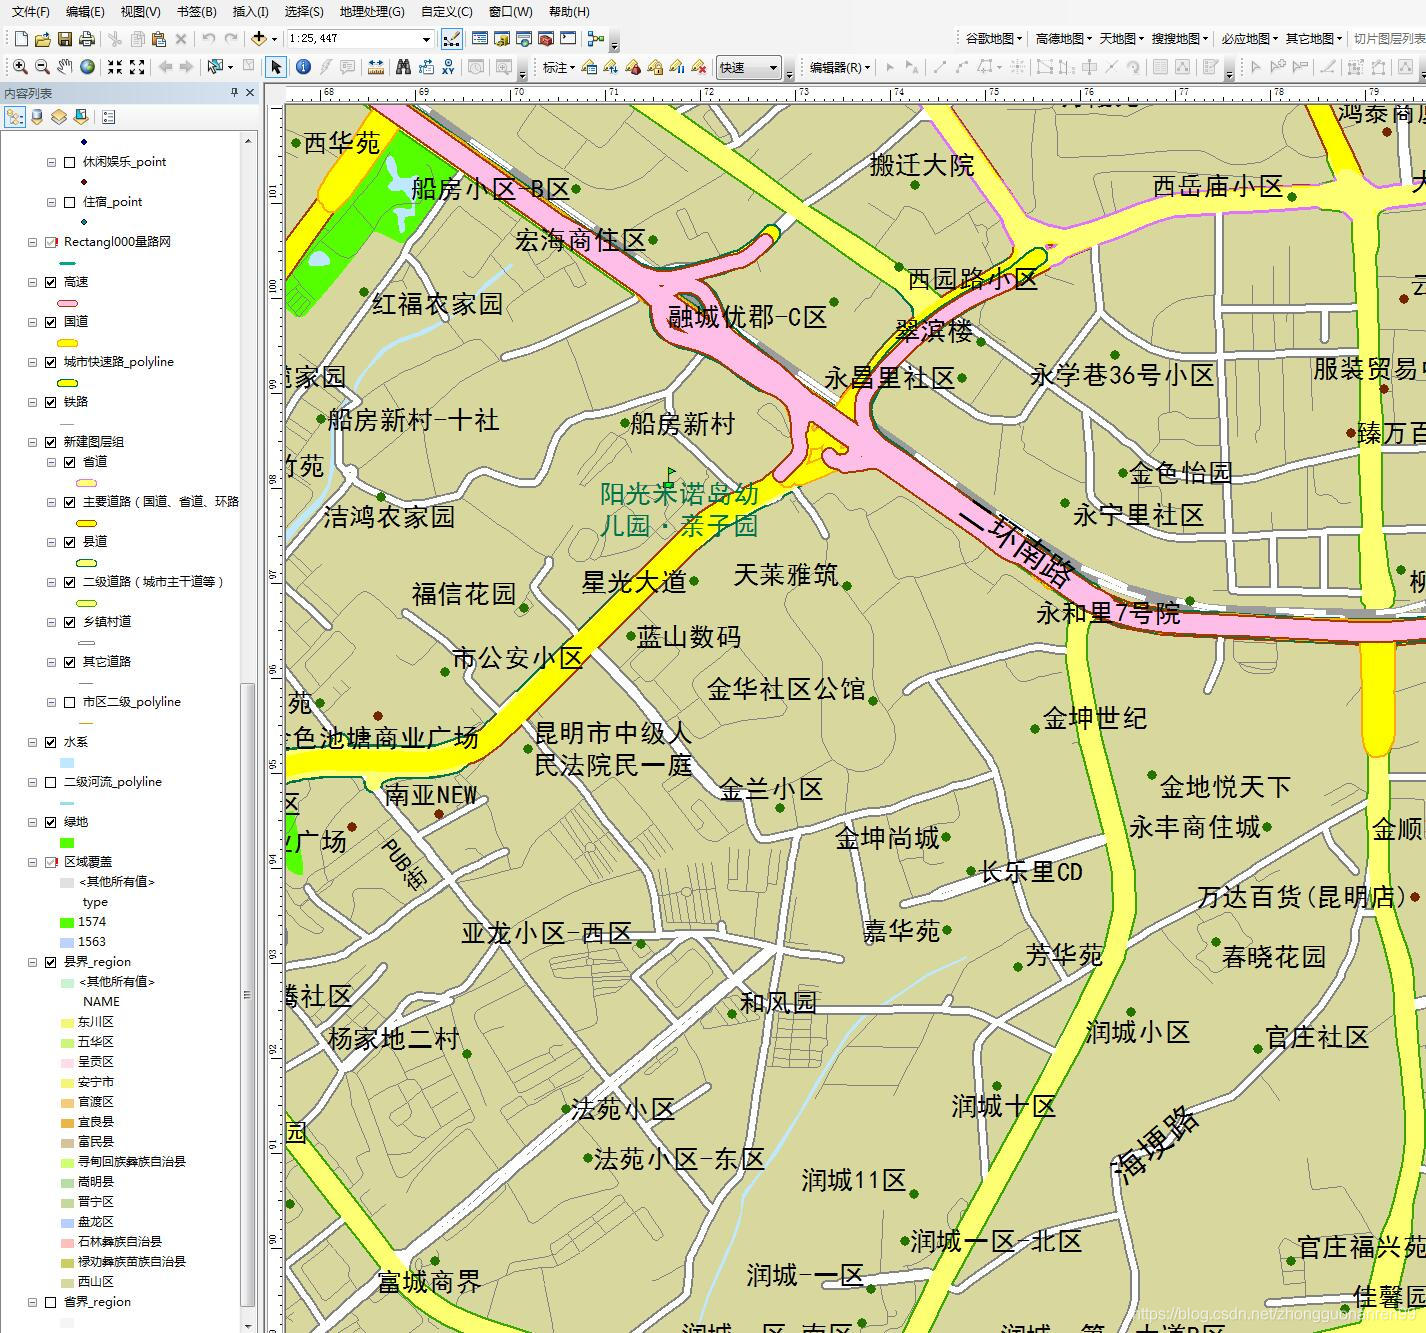Click the green 绿地 layer symbol swatch
The width and height of the screenshot is (1426, 1333).
(67, 842)
